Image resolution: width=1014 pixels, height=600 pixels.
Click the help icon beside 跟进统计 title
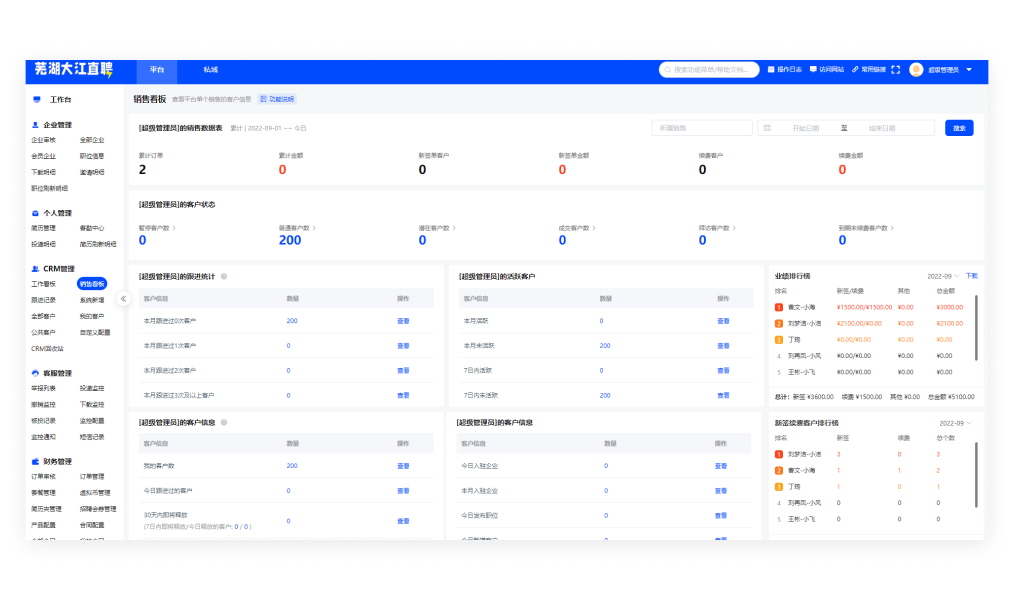(x=224, y=276)
